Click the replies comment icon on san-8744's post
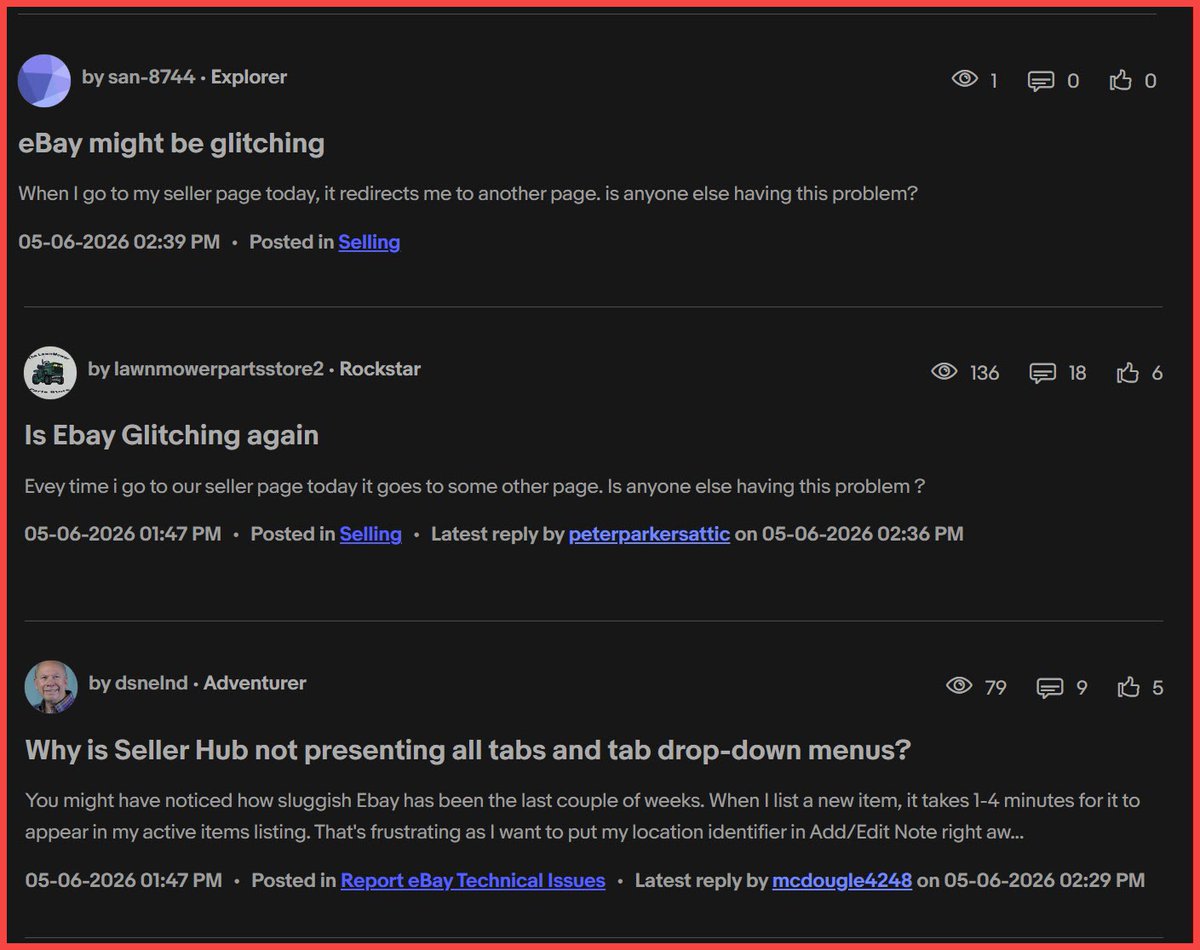1200x950 pixels. click(x=1041, y=80)
